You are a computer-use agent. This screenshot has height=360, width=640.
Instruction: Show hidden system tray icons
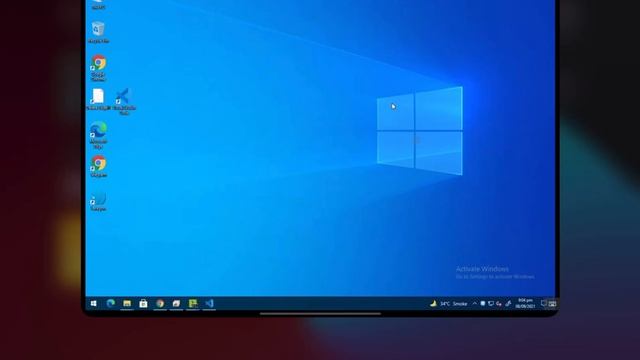(x=474, y=304)
